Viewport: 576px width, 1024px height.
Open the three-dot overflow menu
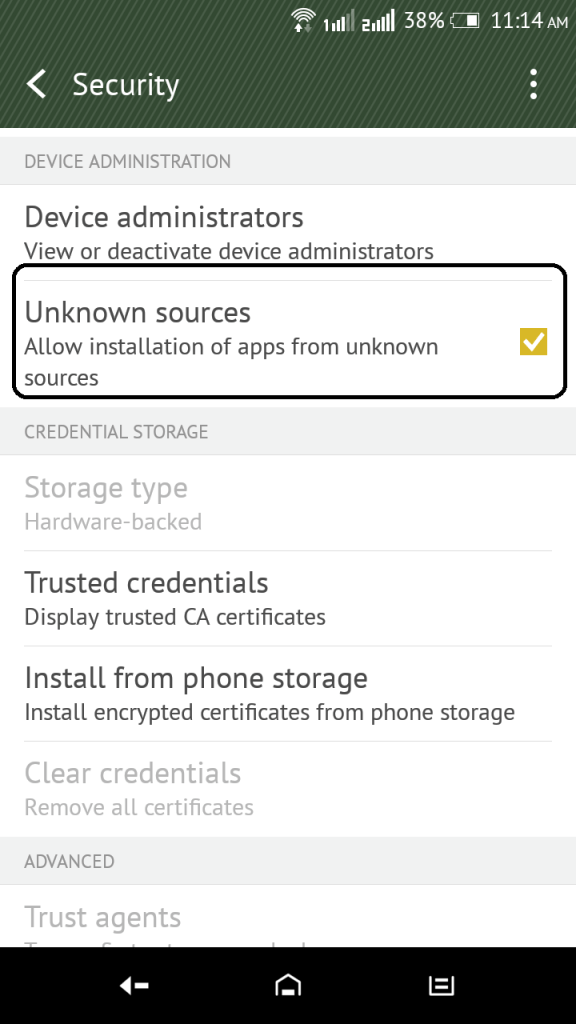point(534,84)
